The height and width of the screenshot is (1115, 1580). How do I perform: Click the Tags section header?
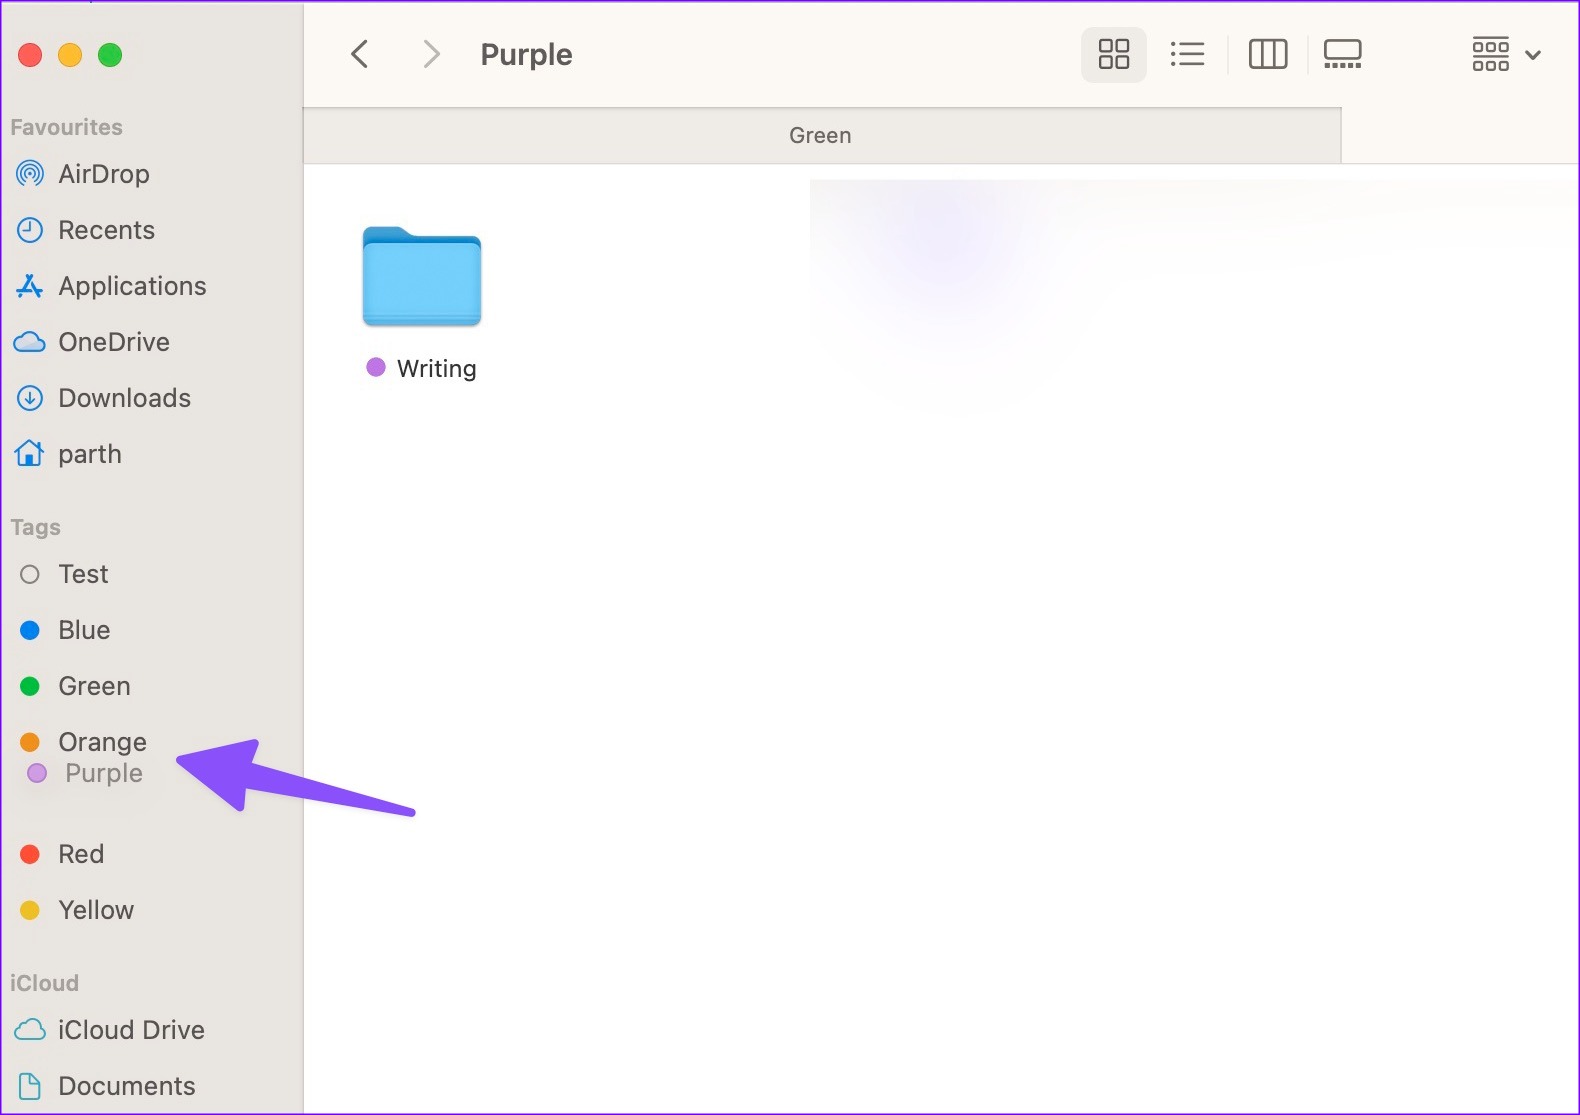(35, 527)
